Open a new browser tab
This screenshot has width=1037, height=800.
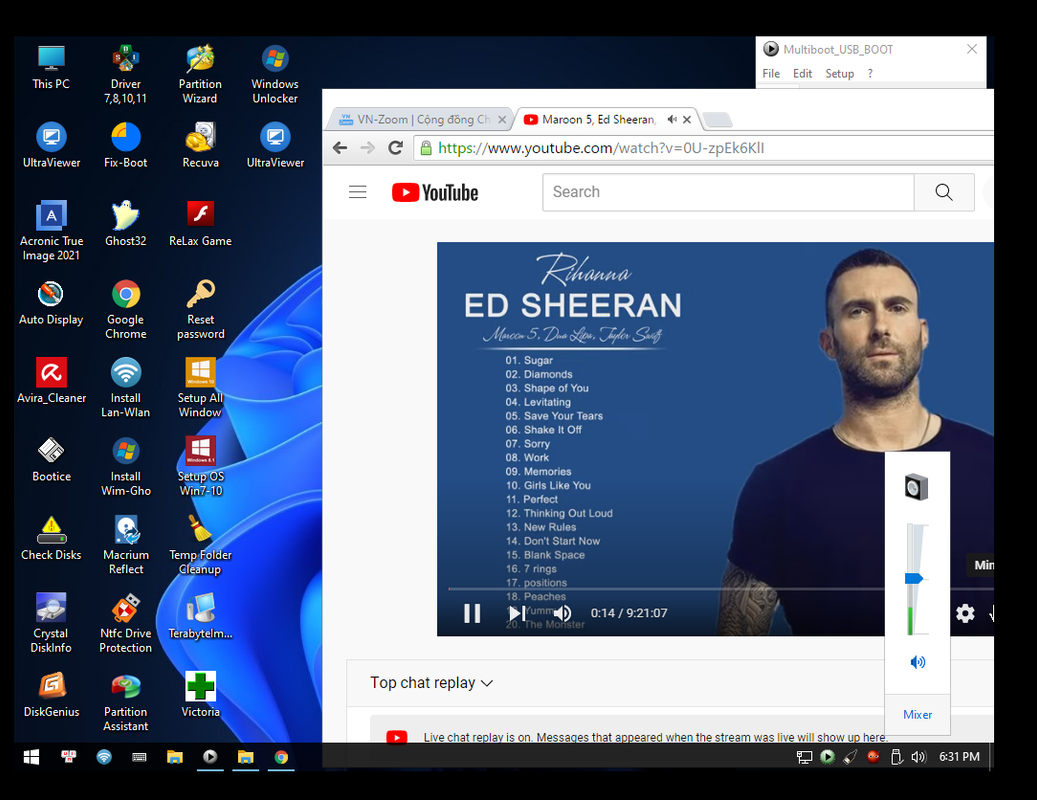[717, 120]
